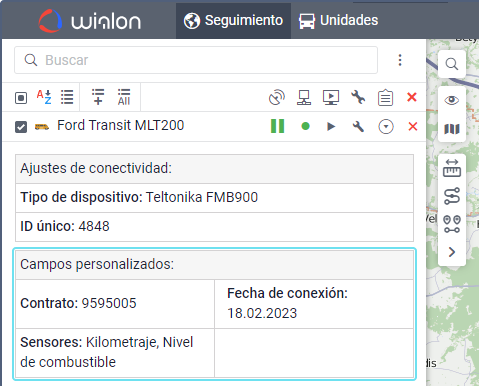
Task: Toggle map visibility eye icon
Action: (452, 100)
